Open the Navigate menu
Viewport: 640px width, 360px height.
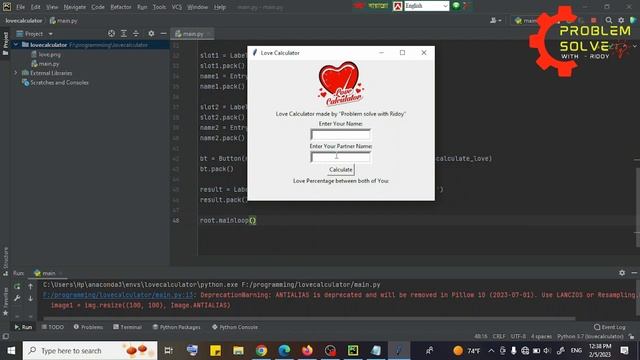[75, 7]
